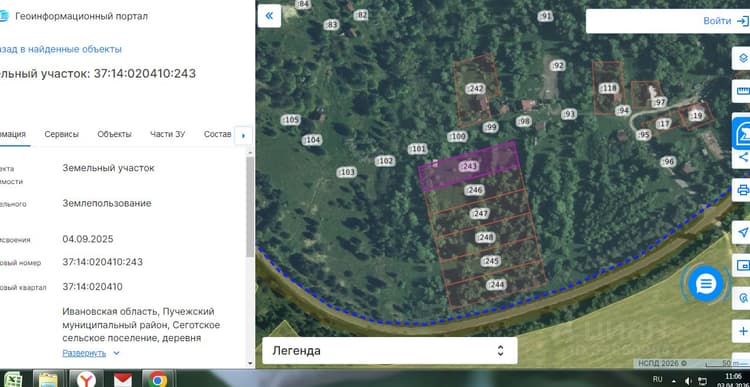This screenshot has height=387, width=750.
Task: Click the share map icon
Action: point(743,157)
